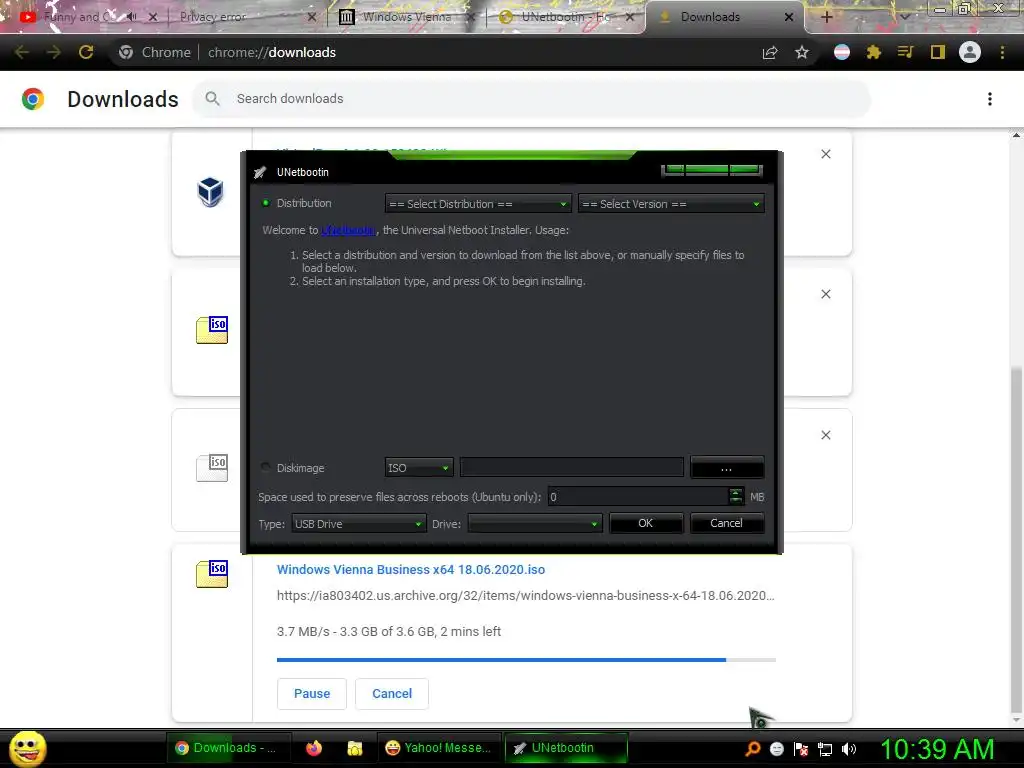This screenshot has width=1024, height=768.
Task: Remove the second iso download entry
Action: coord(826,294)
